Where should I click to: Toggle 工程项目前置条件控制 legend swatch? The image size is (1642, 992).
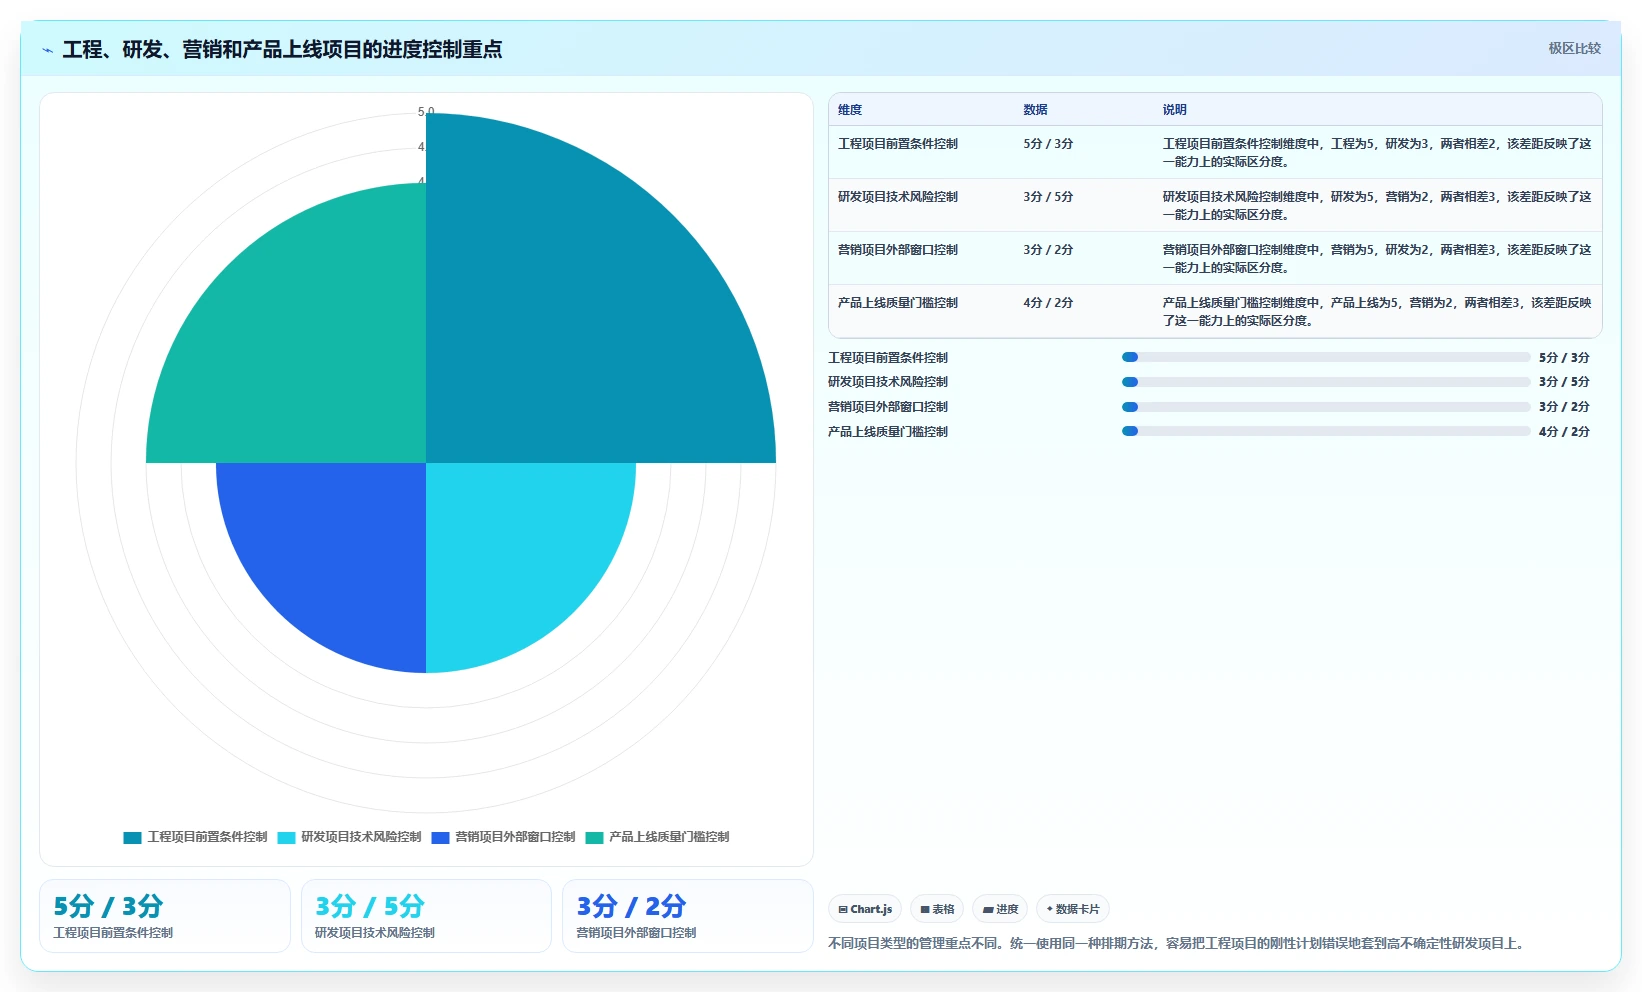(132, 838)
